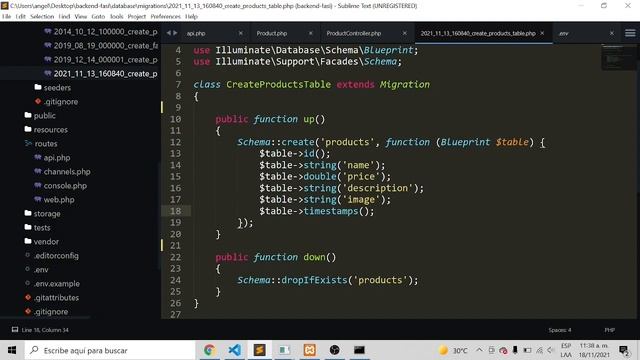Open the Tools menu
640x360 pixels.
click(x=117, y=16)
